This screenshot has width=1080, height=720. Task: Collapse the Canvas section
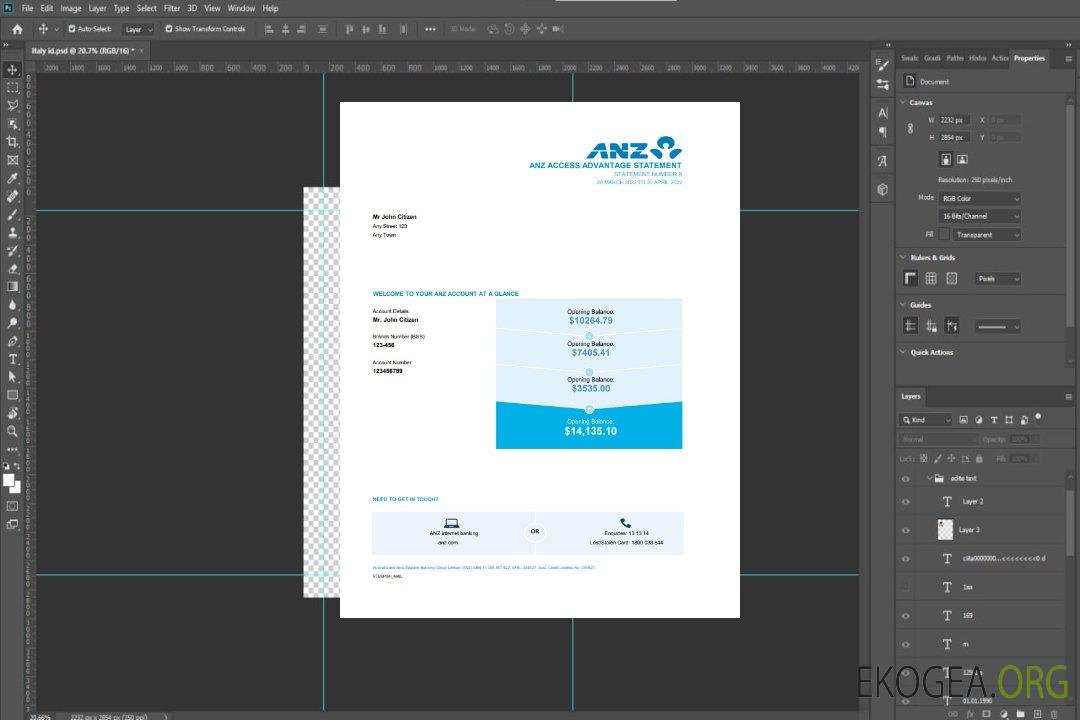(903, 103)
